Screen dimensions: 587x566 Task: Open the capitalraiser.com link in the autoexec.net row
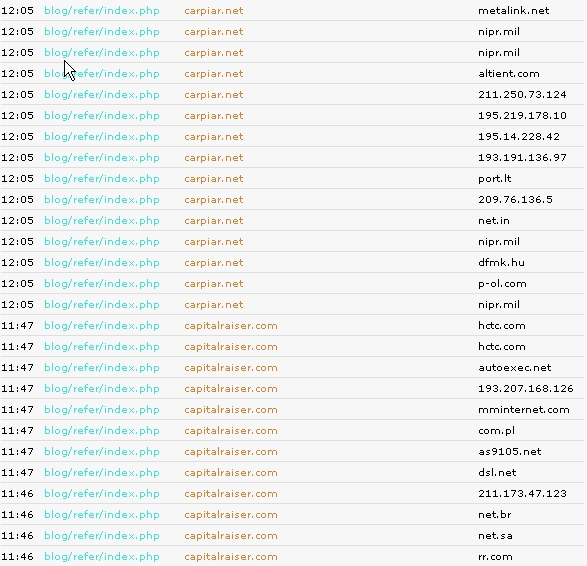coord(231,368)
